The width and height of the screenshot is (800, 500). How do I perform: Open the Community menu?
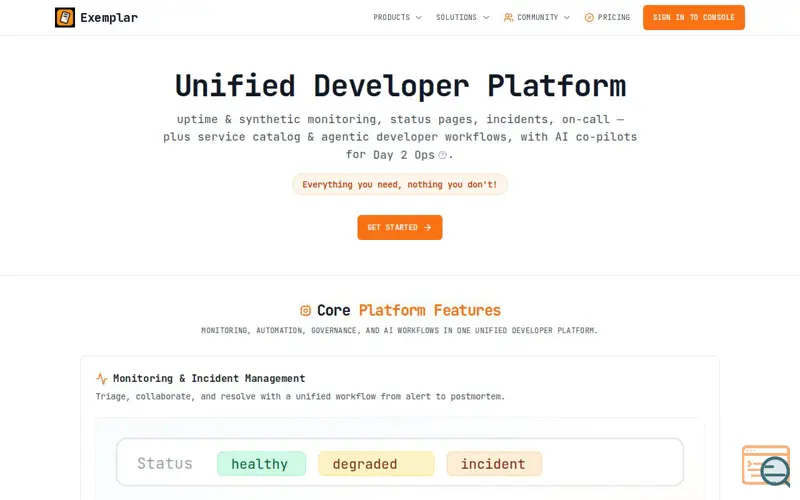[x=537, y=17]
